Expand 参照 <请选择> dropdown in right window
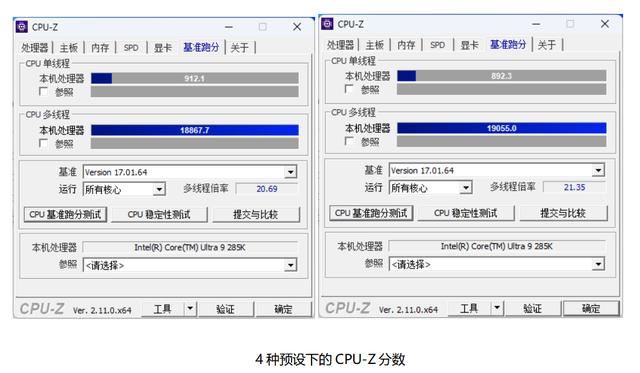Viewport: 640px width, 373px height. (x=598, y=264)
